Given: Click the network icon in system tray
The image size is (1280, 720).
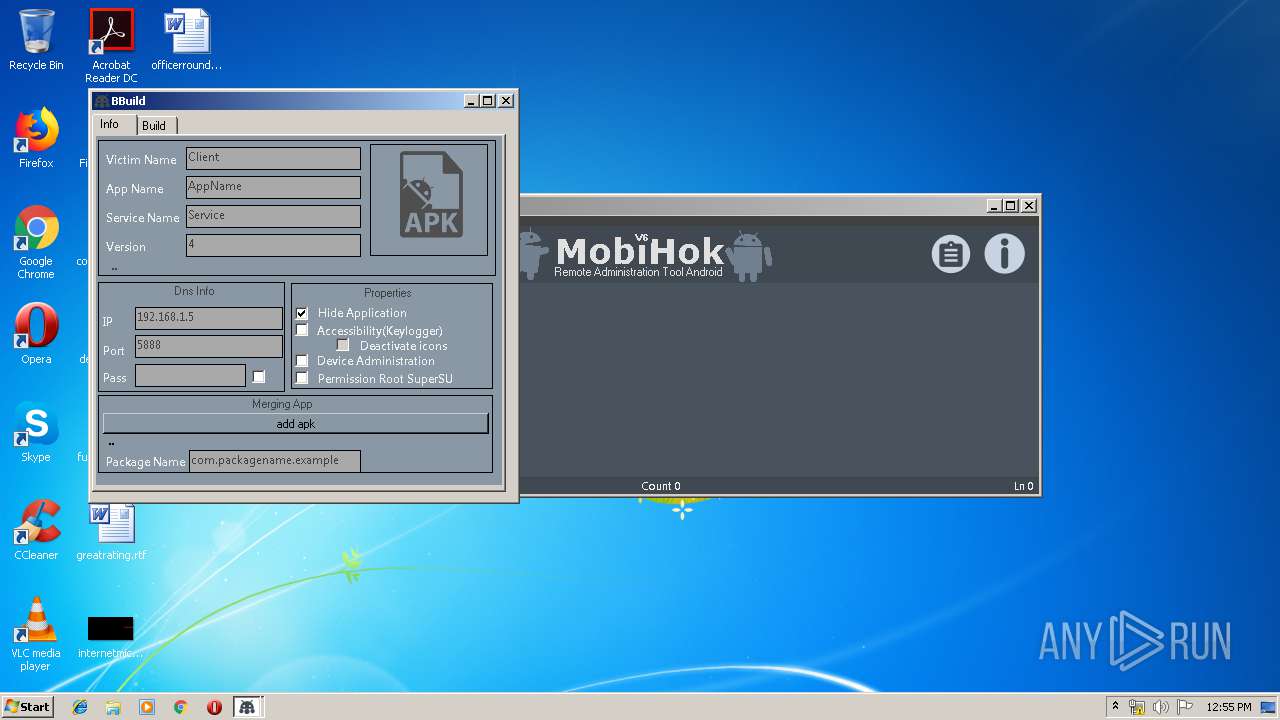Looking at the screenshot, I should [1137, 707].
